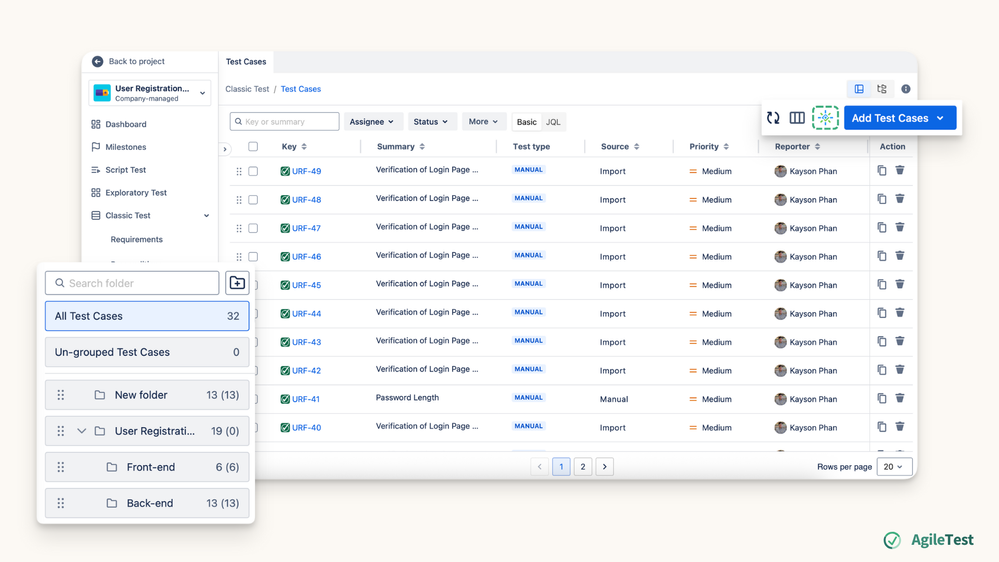Select the All Test Cases folder
The image size is (999, 562).
pyautogui.click(x=147, y=316)
